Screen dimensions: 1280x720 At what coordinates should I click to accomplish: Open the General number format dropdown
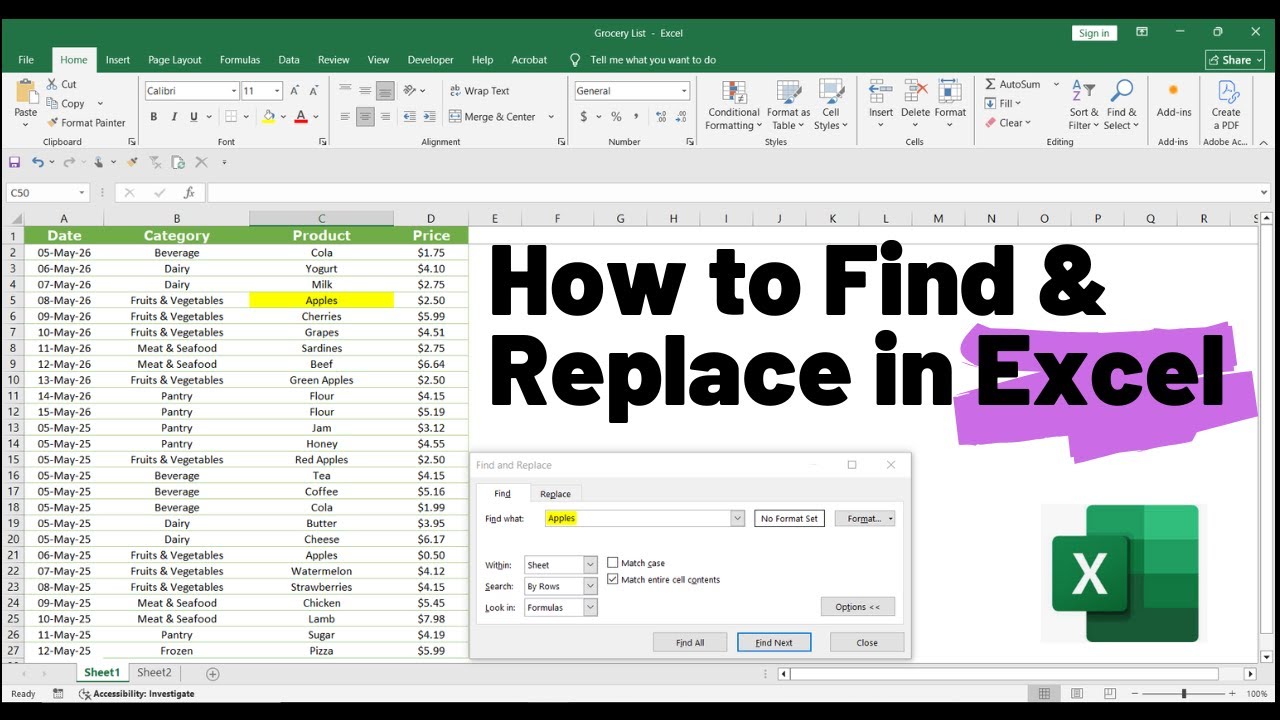coord(684,91)
